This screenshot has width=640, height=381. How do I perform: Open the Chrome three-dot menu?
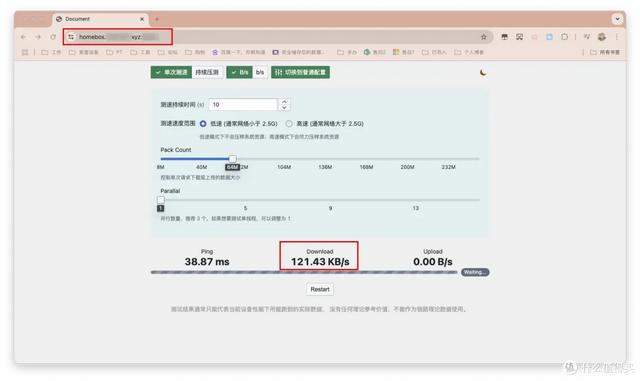point(617,37)
